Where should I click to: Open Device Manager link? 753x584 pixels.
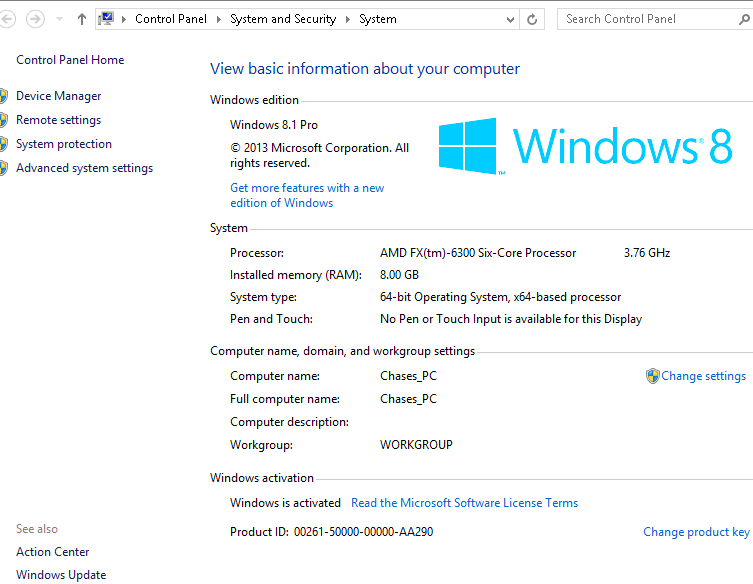tap(59, 96)
